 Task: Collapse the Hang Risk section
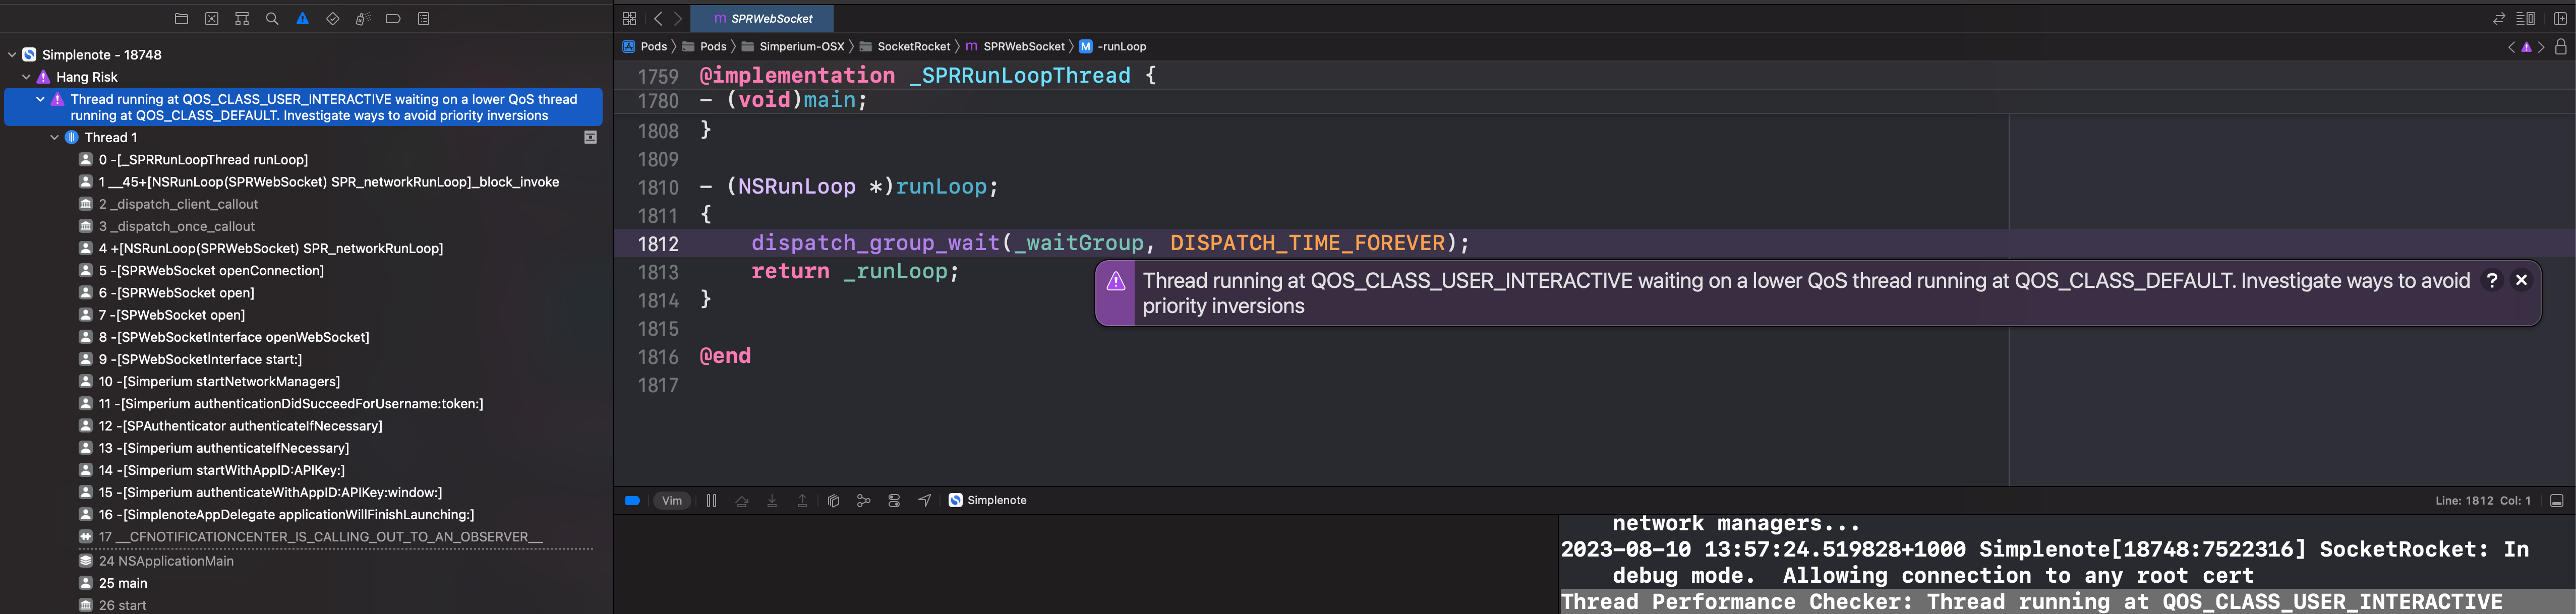click(x=25, y=76)
